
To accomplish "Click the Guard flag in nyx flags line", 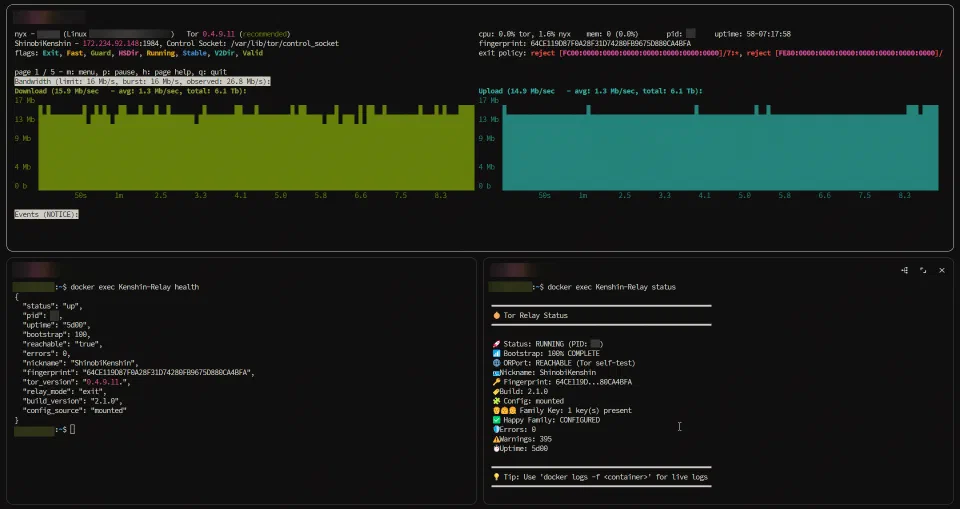I will (x=101, y=53).
